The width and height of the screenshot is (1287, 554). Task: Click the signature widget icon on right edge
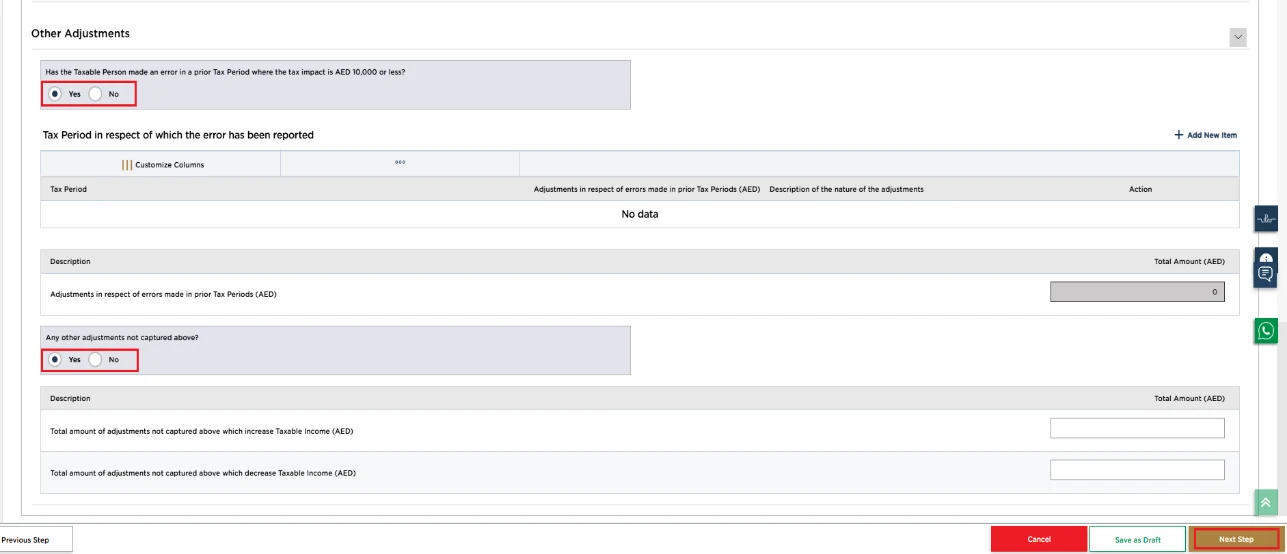pyautogui.click(x=1266, y=218)
